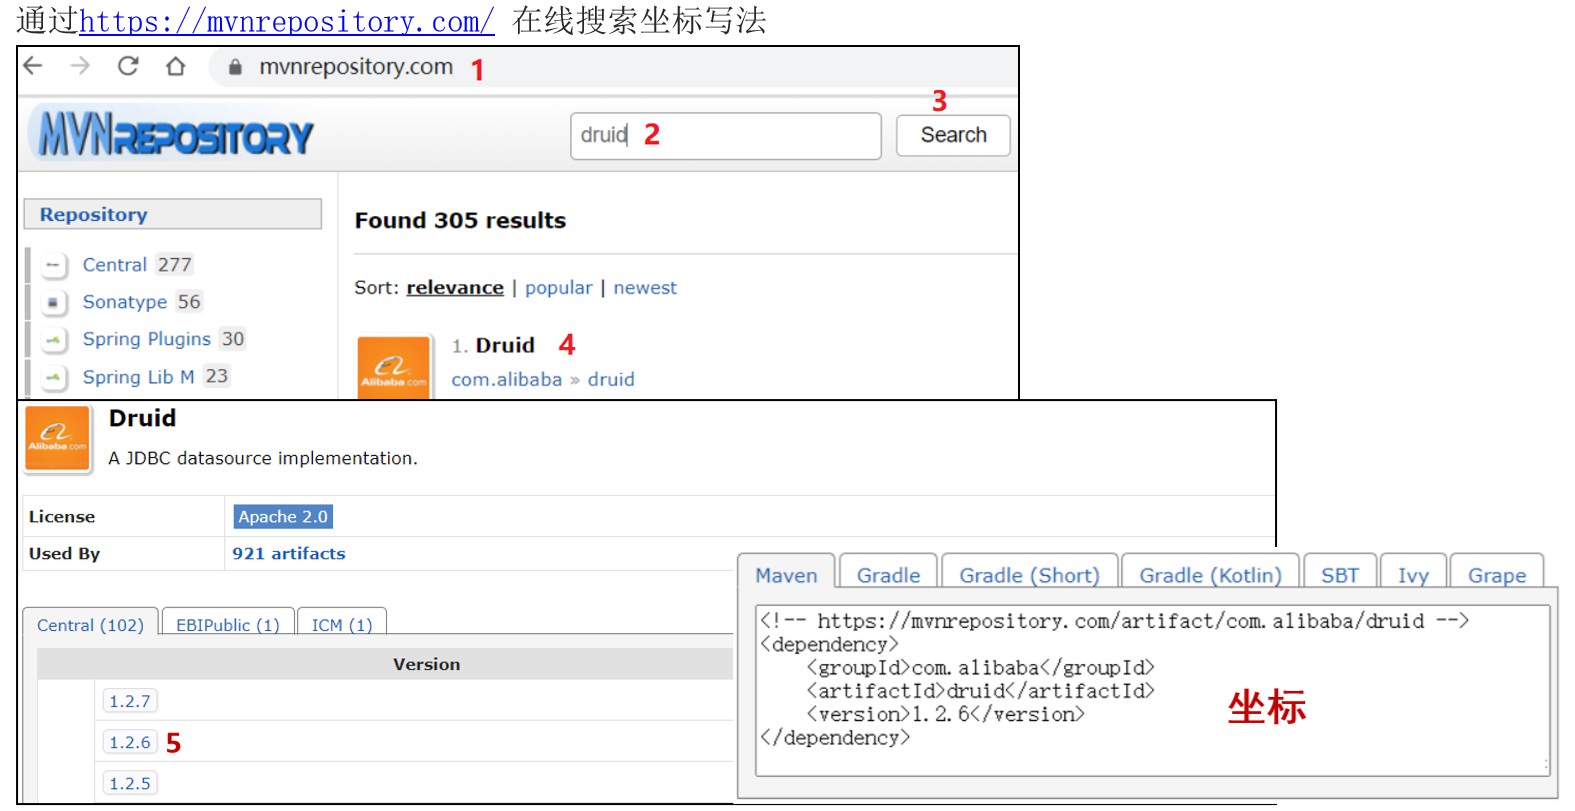Switch to Central (102) tab
The image size is (1575, 811).
point(90,625)
